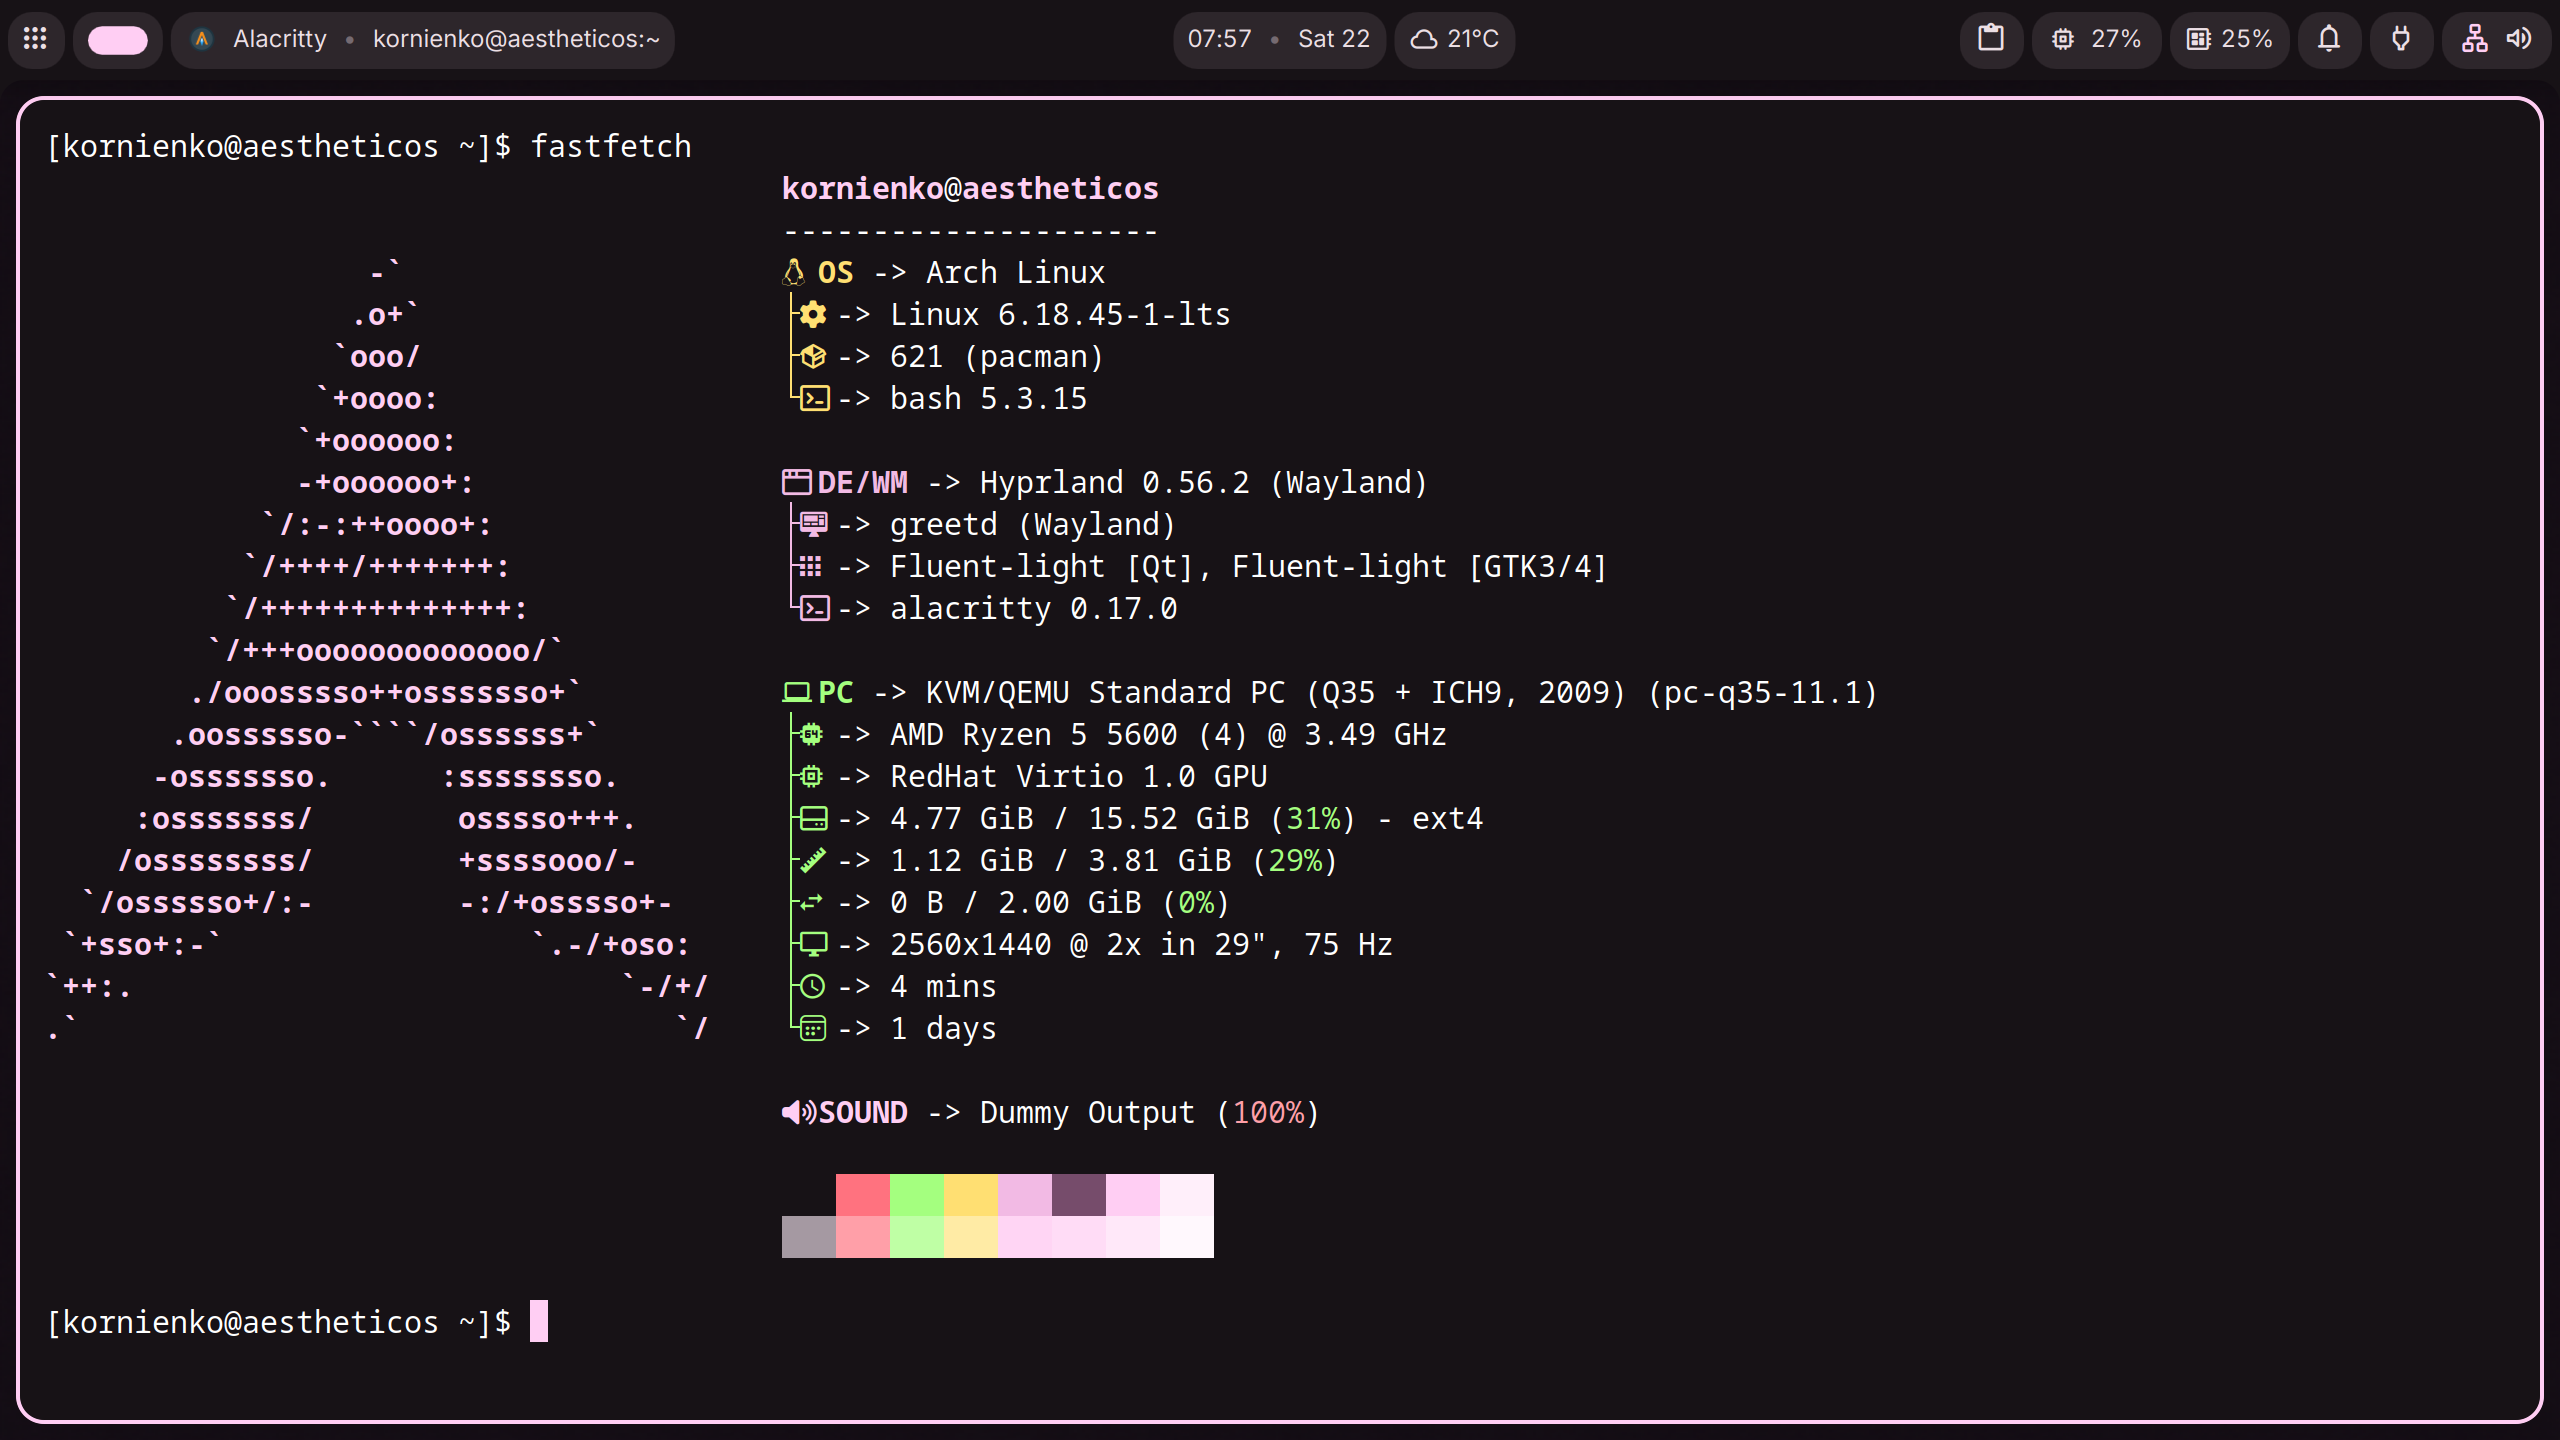
Task: Click the monitor icon beside greetd (Wayland)
Action: pyautogui.click(x=814, y=524)
